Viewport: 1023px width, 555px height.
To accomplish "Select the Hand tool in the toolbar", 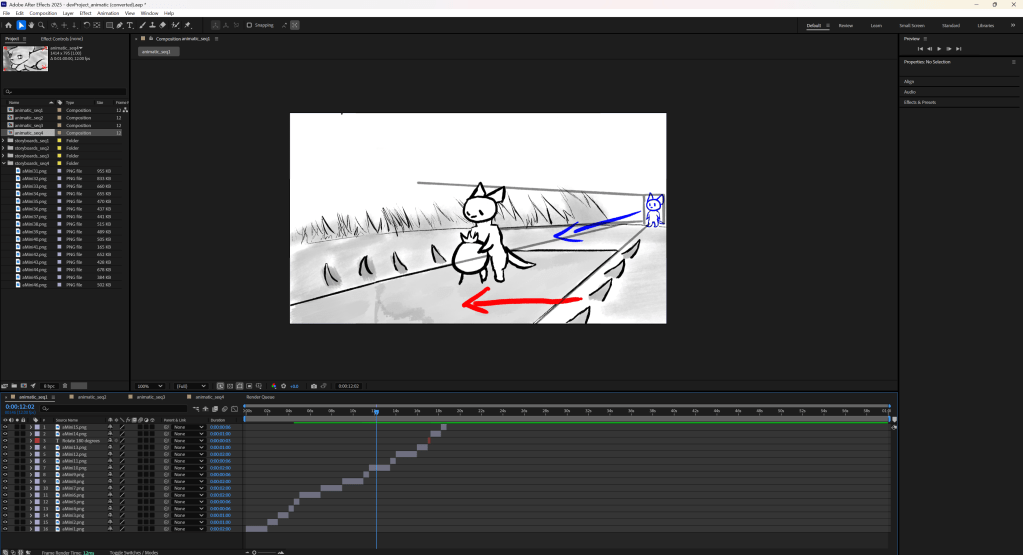I will 33,25.
